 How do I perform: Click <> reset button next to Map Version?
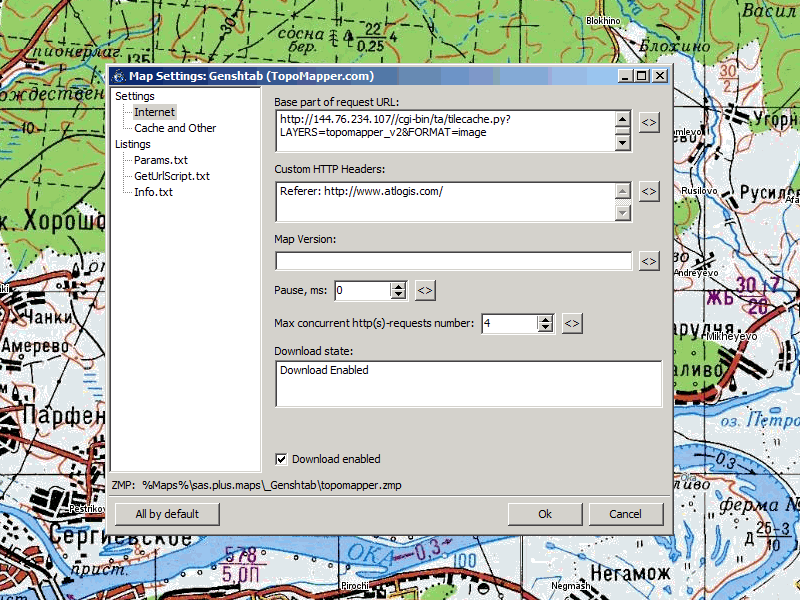(649, 261)
